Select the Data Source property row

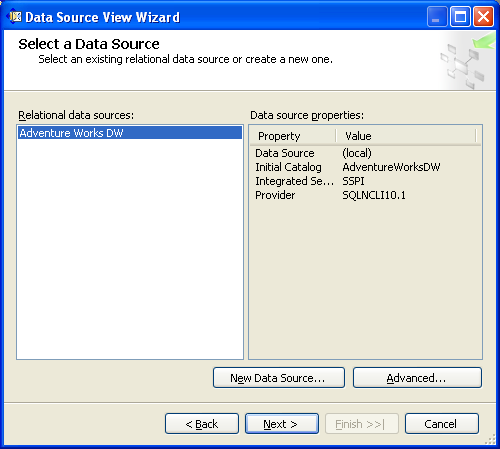point(365,153)
